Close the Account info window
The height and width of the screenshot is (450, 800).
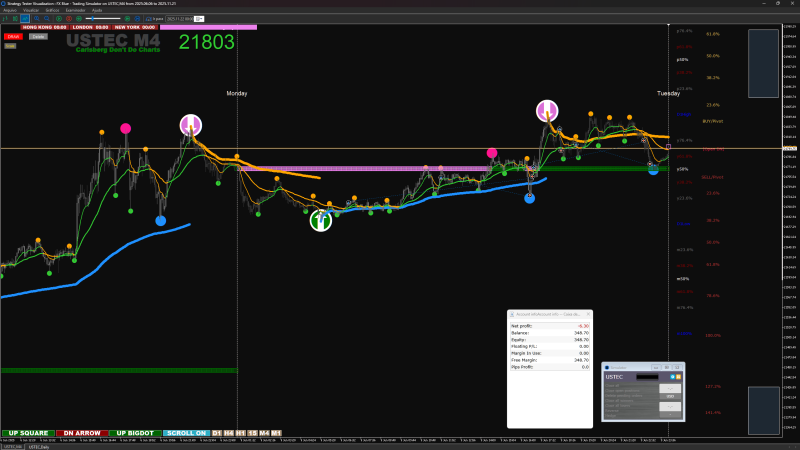point(588,314)
